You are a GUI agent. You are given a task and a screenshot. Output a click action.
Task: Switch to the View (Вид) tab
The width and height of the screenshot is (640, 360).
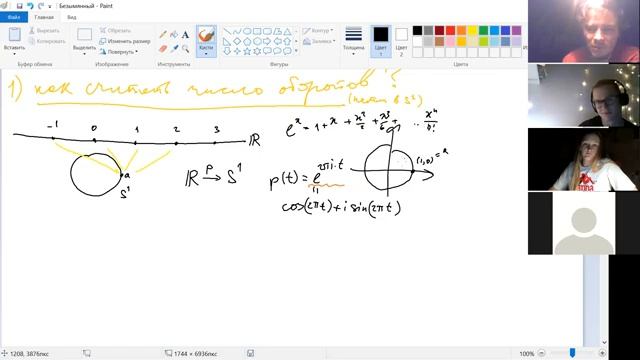tap(72, 17)
